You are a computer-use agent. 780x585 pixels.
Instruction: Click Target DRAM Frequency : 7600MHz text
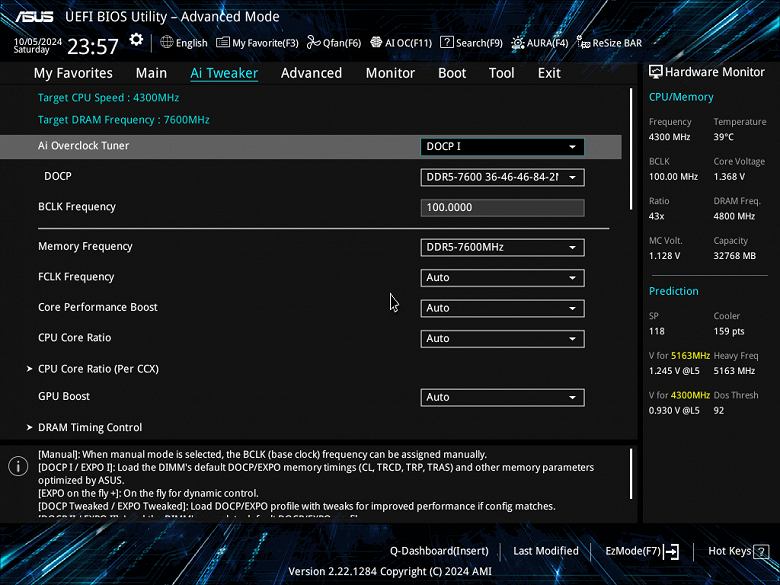123,120
